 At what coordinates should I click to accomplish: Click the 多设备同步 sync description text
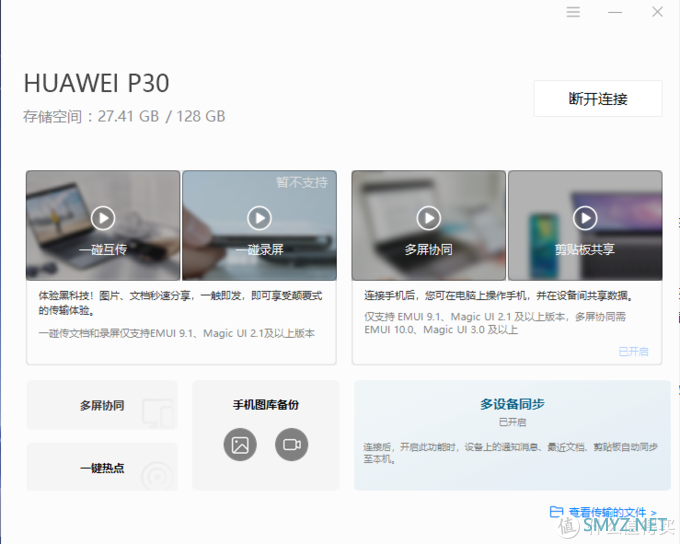point(510,453)
